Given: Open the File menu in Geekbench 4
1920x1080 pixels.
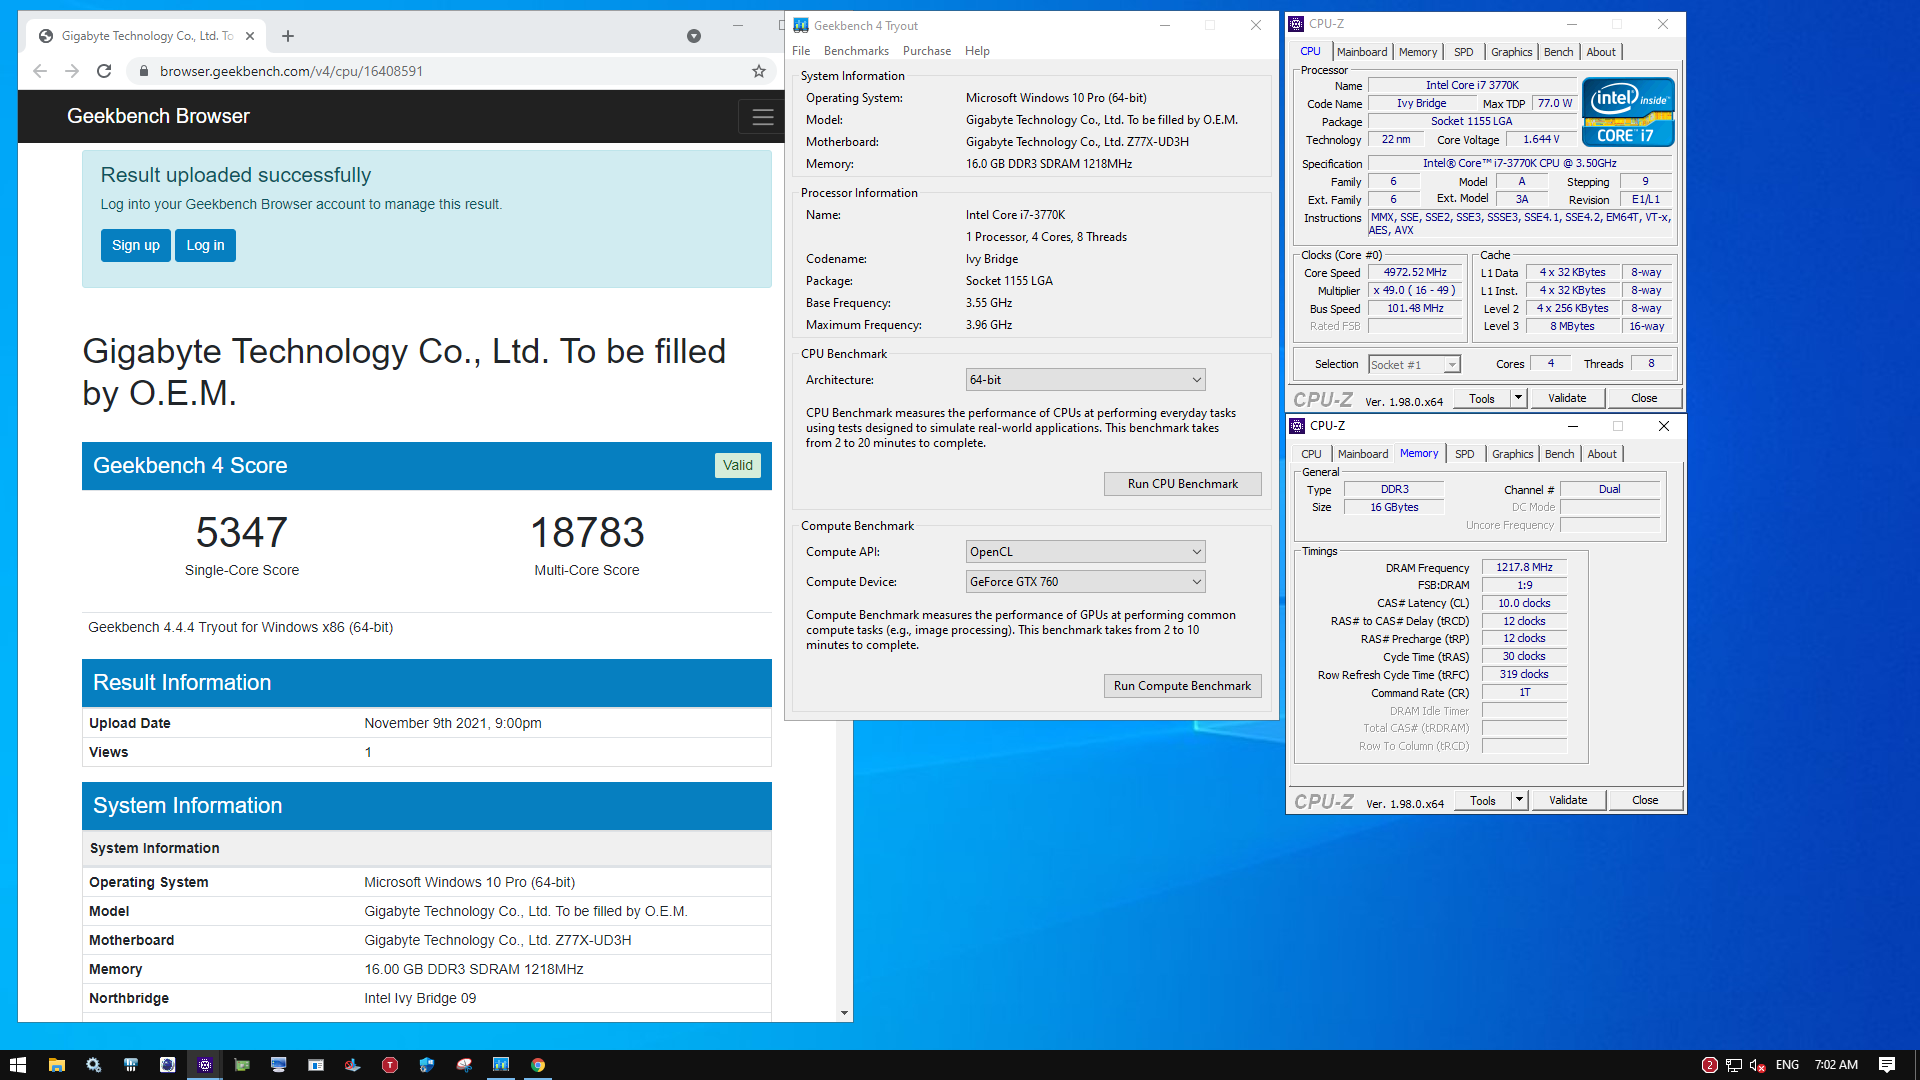Looking at the screenshot, I should (801, 51).
